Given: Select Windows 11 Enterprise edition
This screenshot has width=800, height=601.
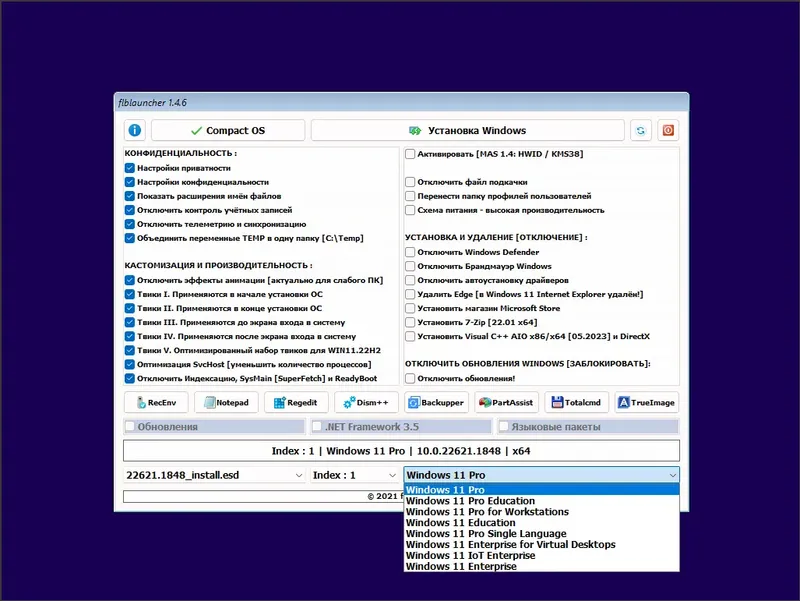Looking at the screenshot, I should pyautogui.click(x=541, y=566).
